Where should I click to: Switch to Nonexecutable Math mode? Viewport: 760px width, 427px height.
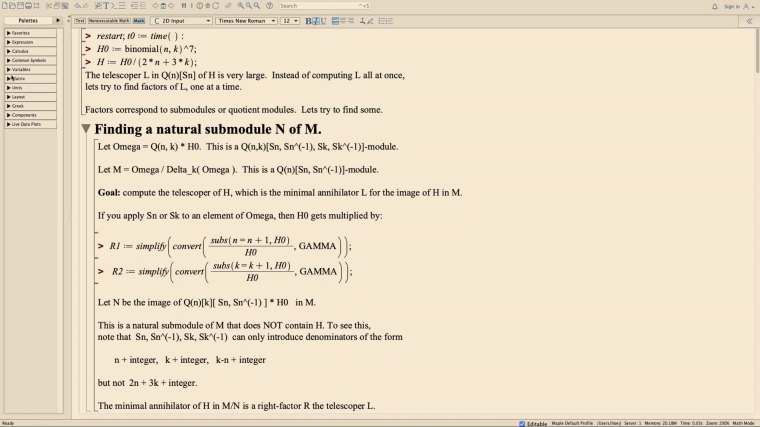pyautogui.click(x=109, y=21)
